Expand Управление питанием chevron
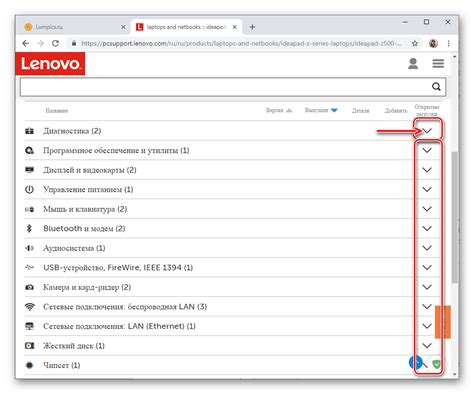 (427, 189)
